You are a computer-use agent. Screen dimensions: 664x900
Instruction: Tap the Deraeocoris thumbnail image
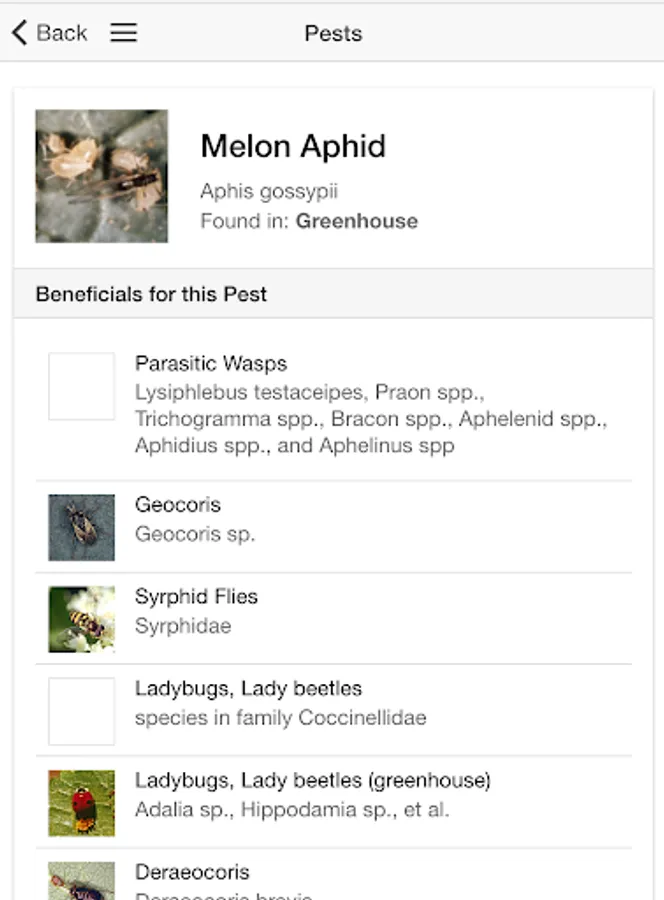pyautogui.click(x=81, y=881)
